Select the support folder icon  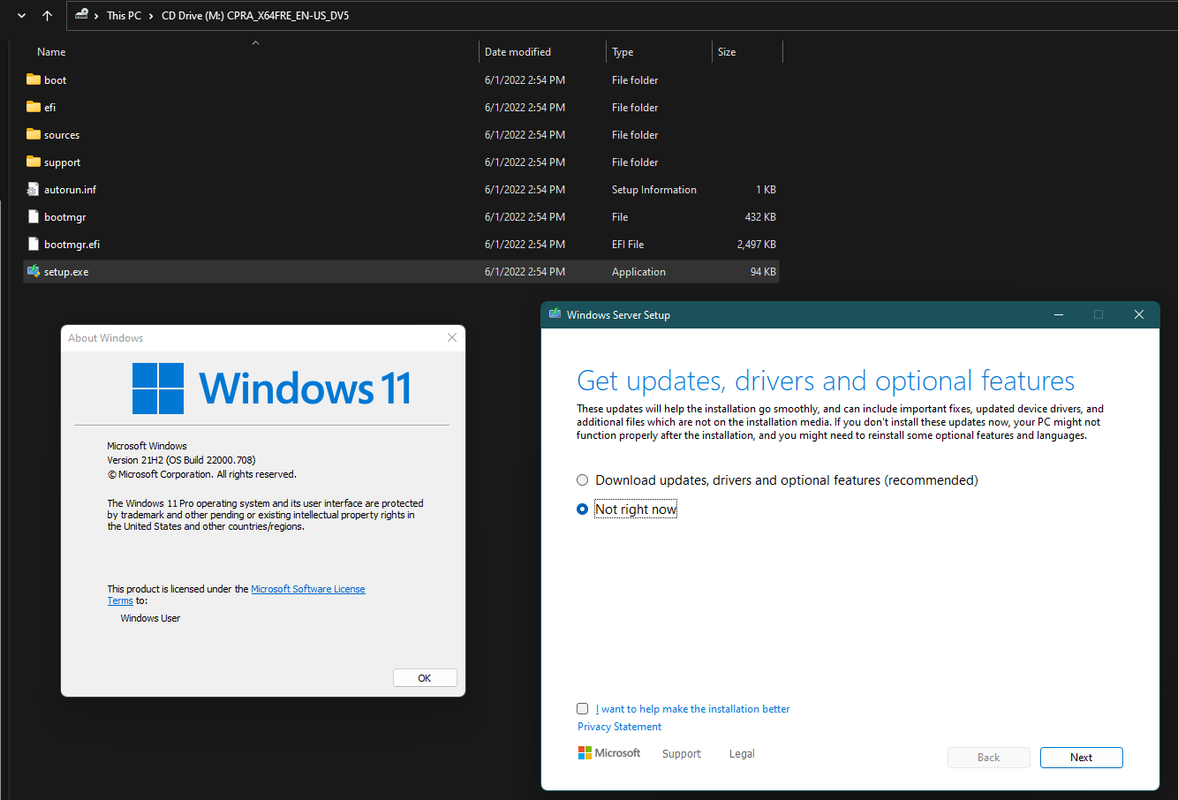click(x=33, y=162)
